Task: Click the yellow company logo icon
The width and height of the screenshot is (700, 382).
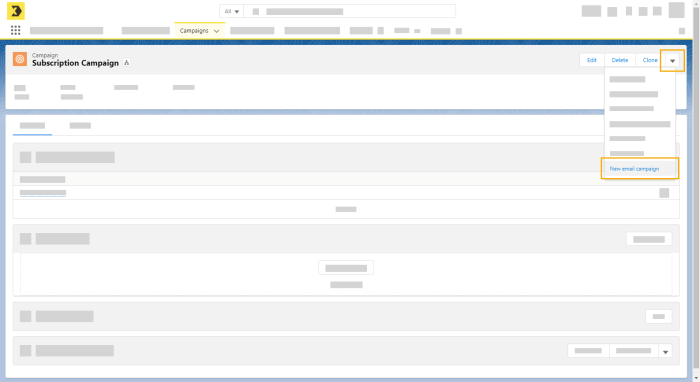Action: [x=16, y=11]
